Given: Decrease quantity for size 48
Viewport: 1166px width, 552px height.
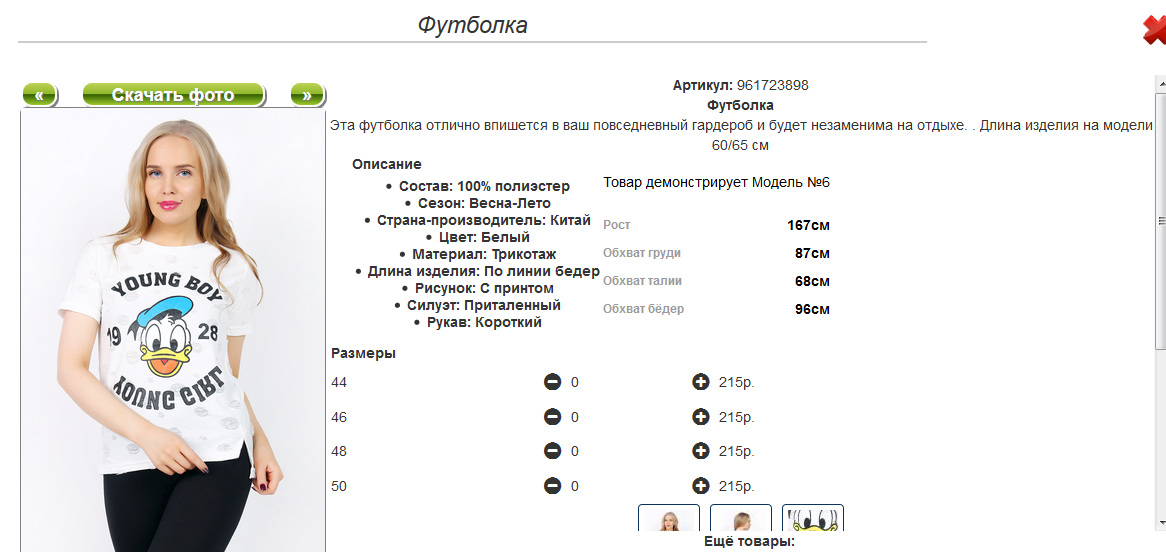Looking at the screenshot, I should (x=553, y=451).
